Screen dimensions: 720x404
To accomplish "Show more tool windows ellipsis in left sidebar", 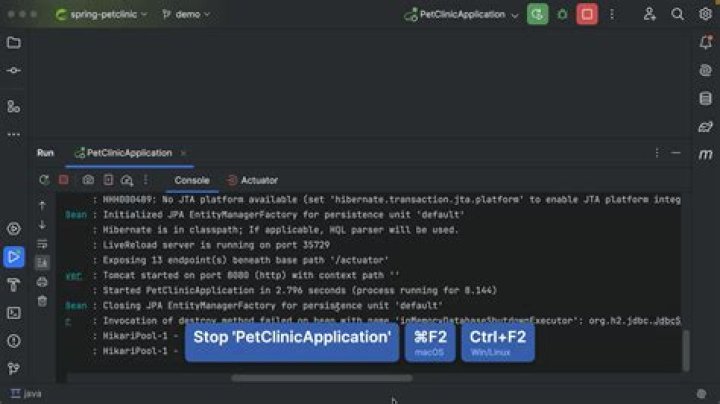I will (x=14, y=135).
